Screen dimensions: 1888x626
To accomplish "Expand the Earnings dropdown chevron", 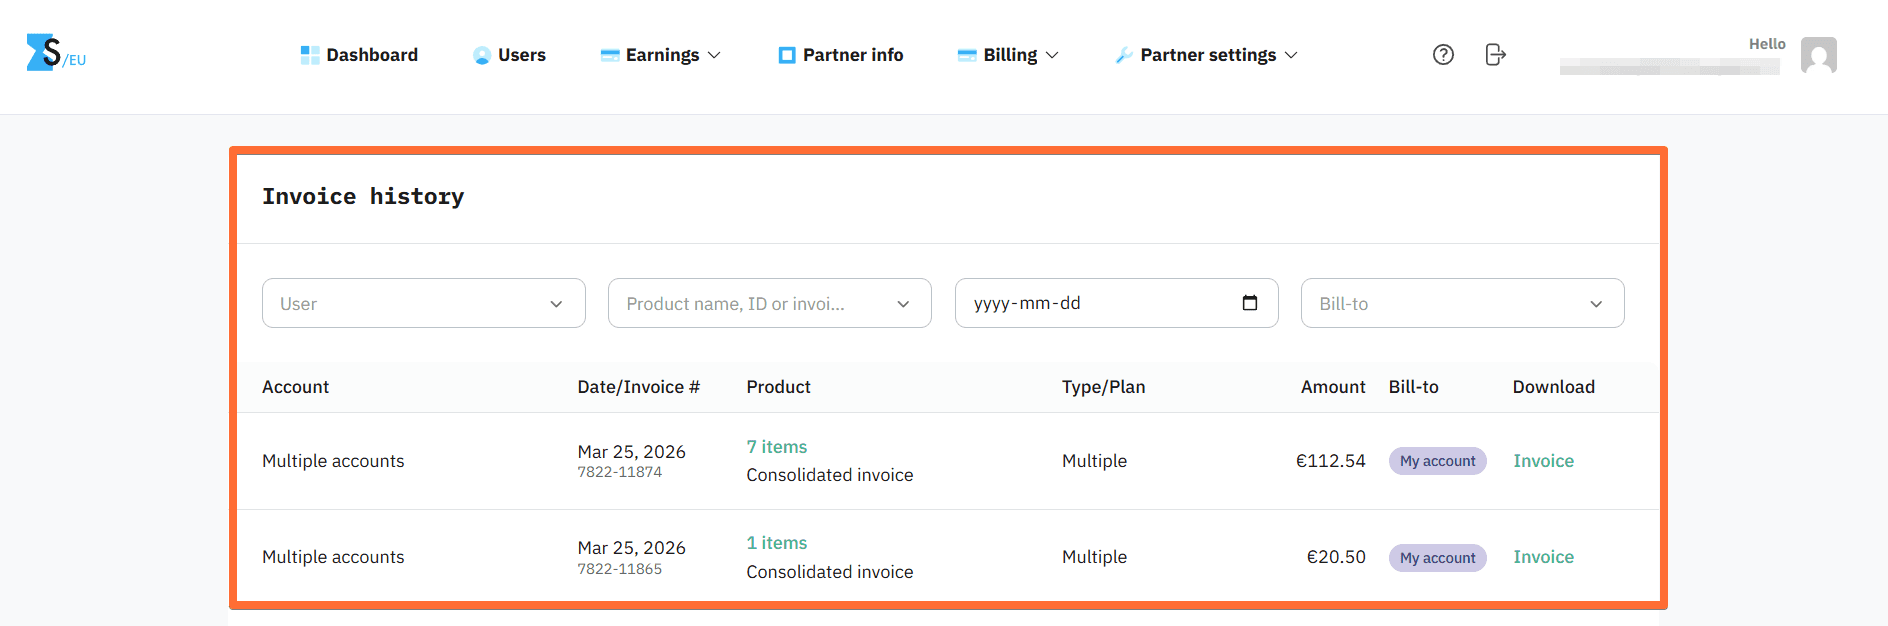I will pyautogui.click(x=714, y=56).
